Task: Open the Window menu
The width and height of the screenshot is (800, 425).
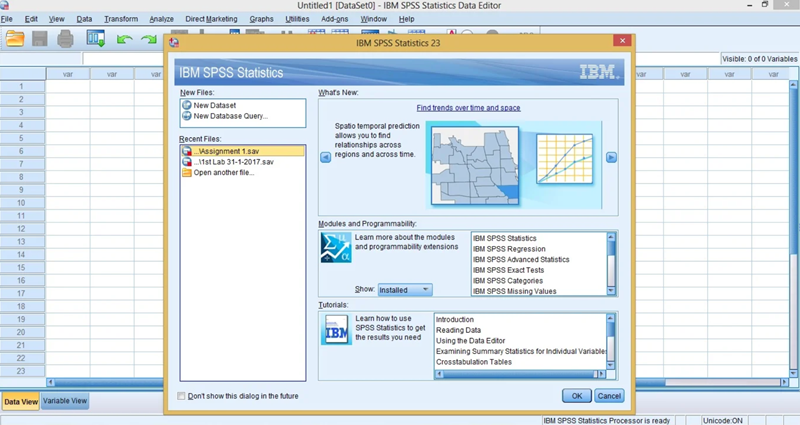Action: [x=373, y=19]
